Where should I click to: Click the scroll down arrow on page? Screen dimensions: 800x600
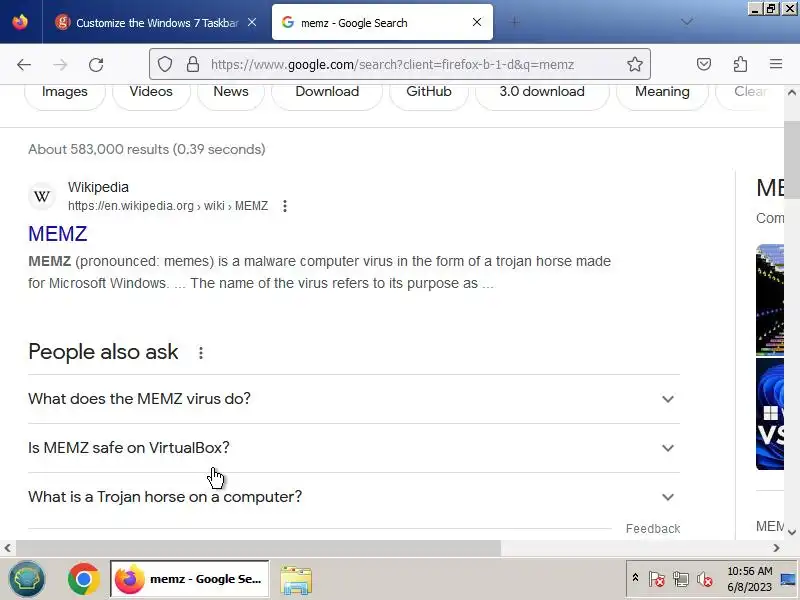(x=792, y=532)
